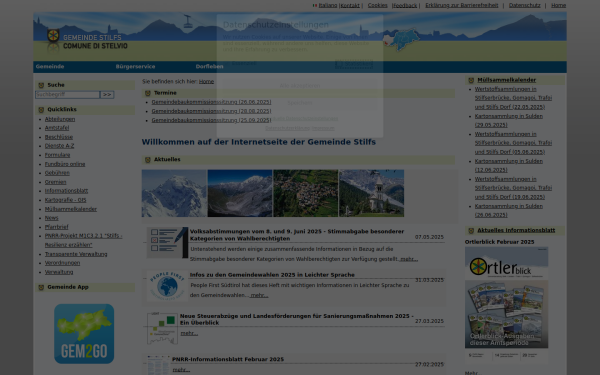Click the Home breadcrumb link

[x=206, y=82]
